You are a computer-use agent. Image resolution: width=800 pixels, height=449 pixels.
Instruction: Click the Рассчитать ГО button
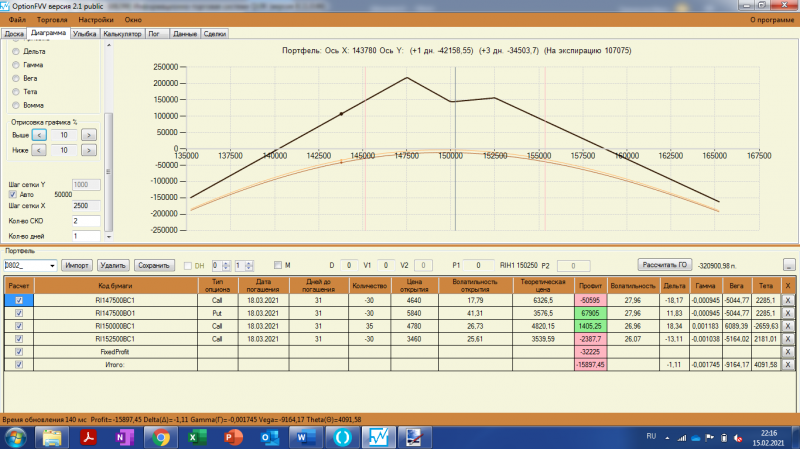pos(665,265)
